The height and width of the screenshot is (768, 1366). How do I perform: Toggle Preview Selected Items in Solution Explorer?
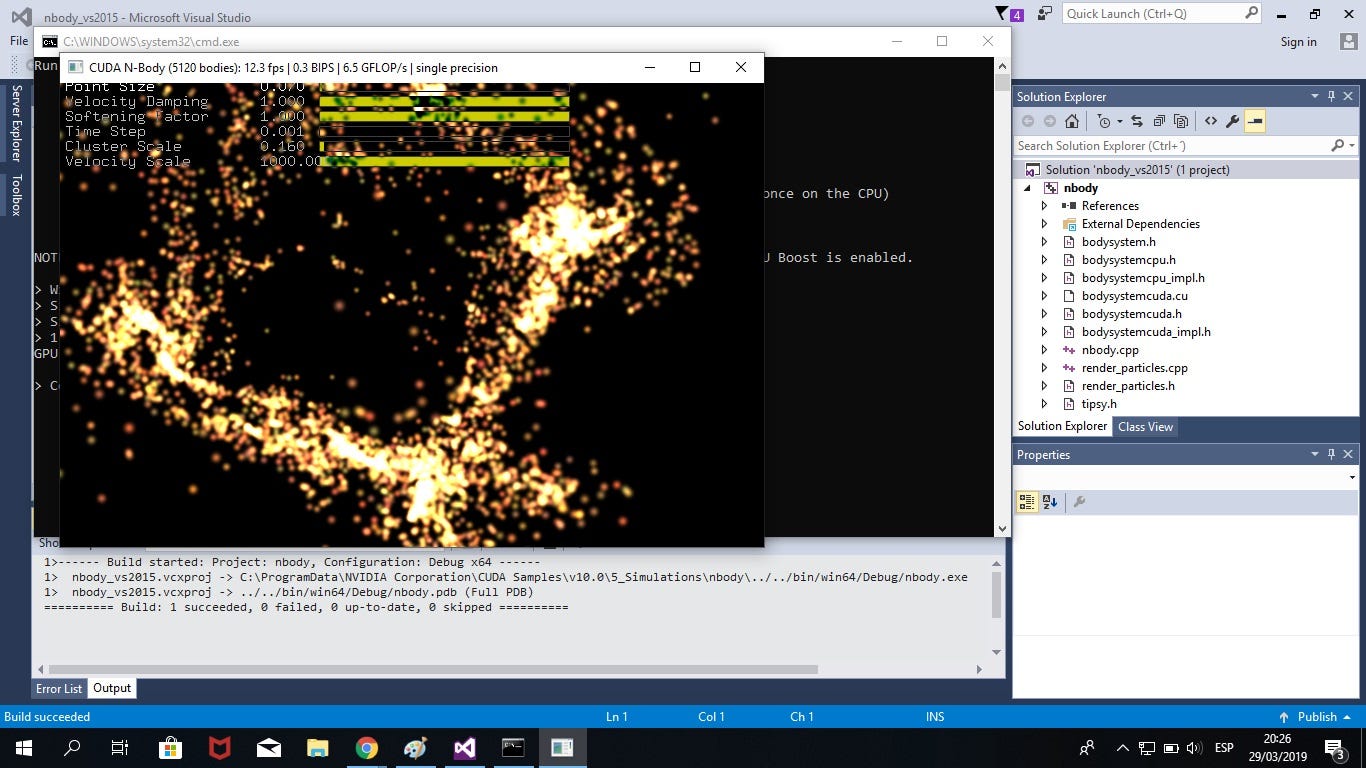coord(1255,121)
